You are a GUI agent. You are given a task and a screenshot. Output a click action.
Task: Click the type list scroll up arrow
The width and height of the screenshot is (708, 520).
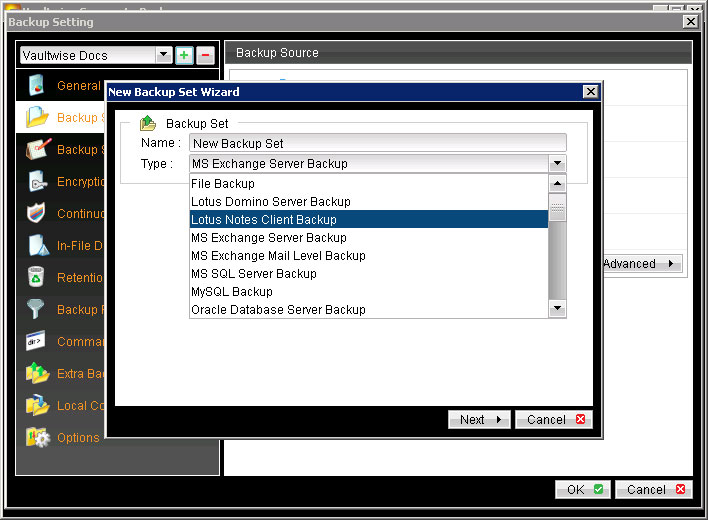pos(557,183)
